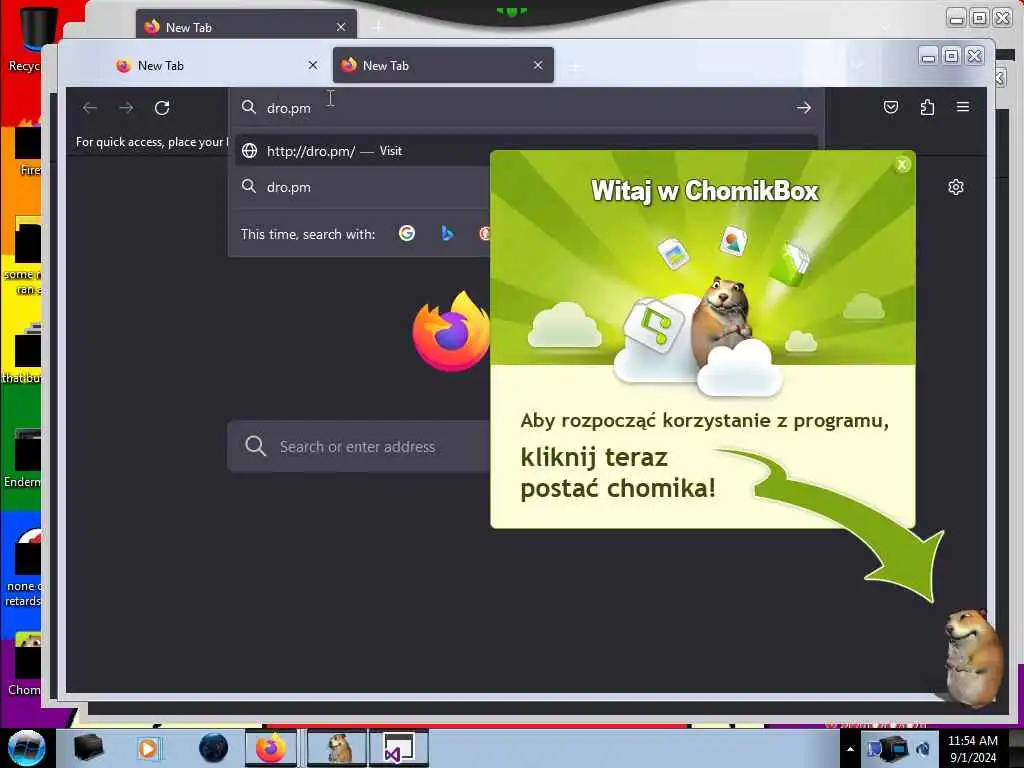
Task: Open the Firefox logo on new tab page
Action: 451,332
